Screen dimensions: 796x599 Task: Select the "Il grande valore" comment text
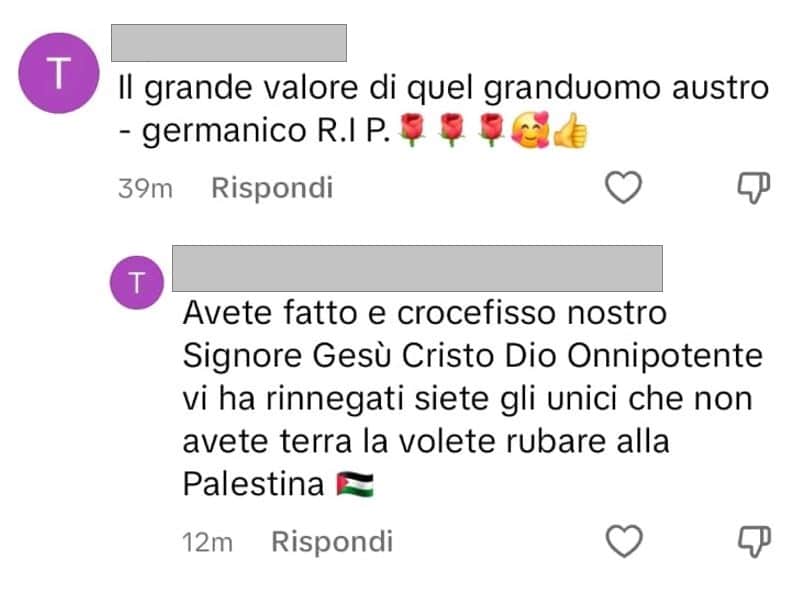coord(443,110)
